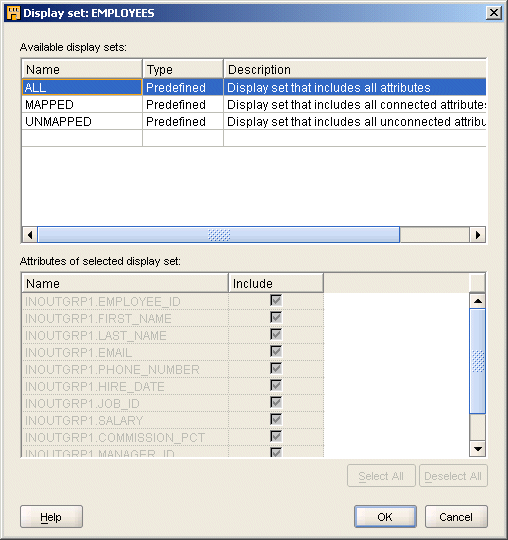Click the vertical scrollbar thumb in attributes list
The height and width of the screenshot is (540, 508).
478,361
